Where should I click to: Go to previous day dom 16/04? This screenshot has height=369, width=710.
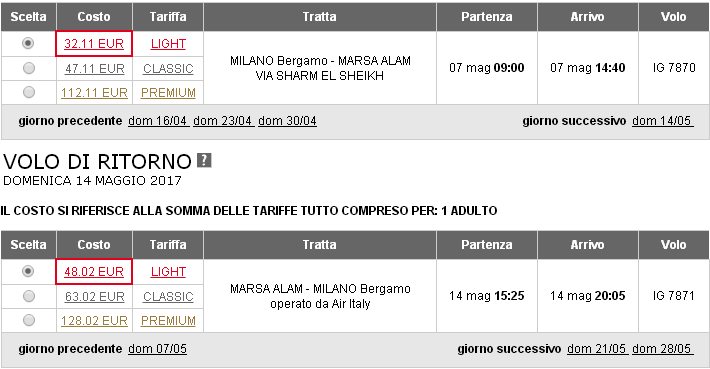coord(158,121)
